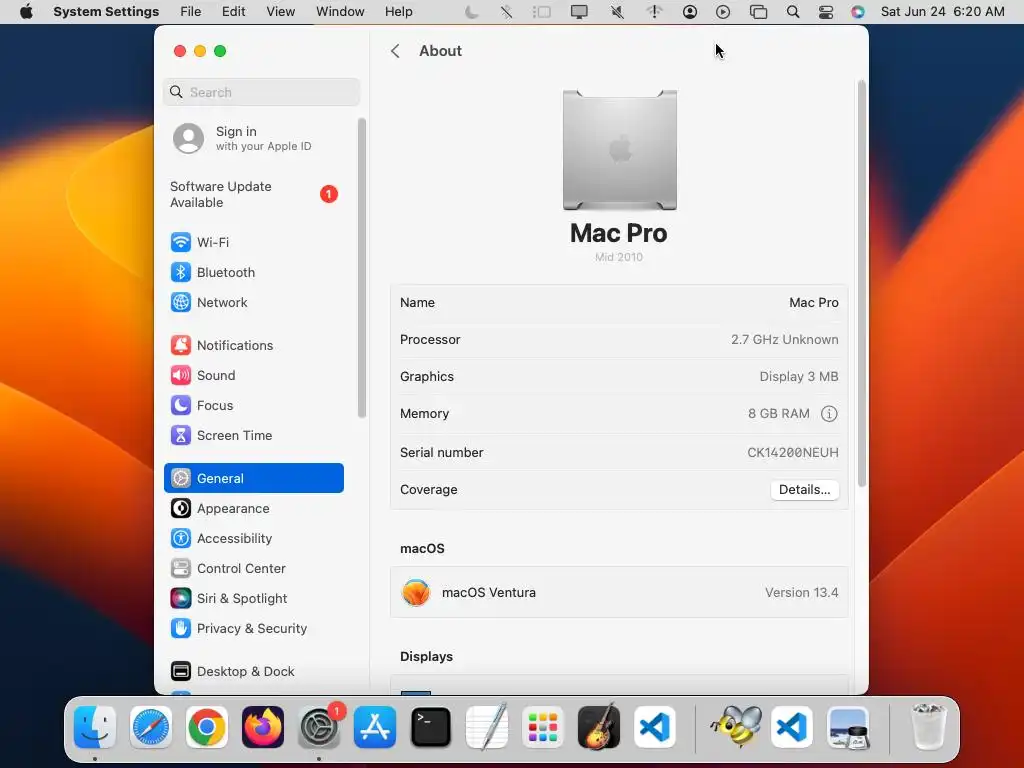Launch Google Chrome from the Dock

[207, 727]
